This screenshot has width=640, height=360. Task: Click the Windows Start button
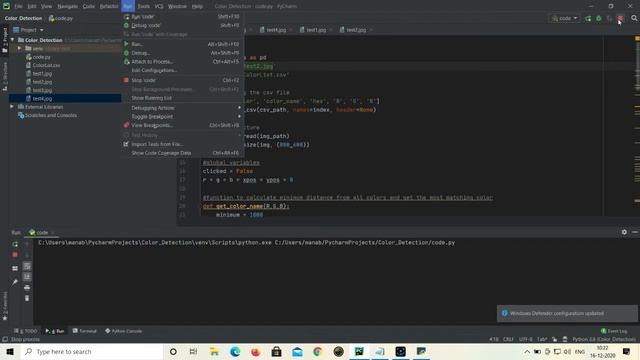[10, 351]
